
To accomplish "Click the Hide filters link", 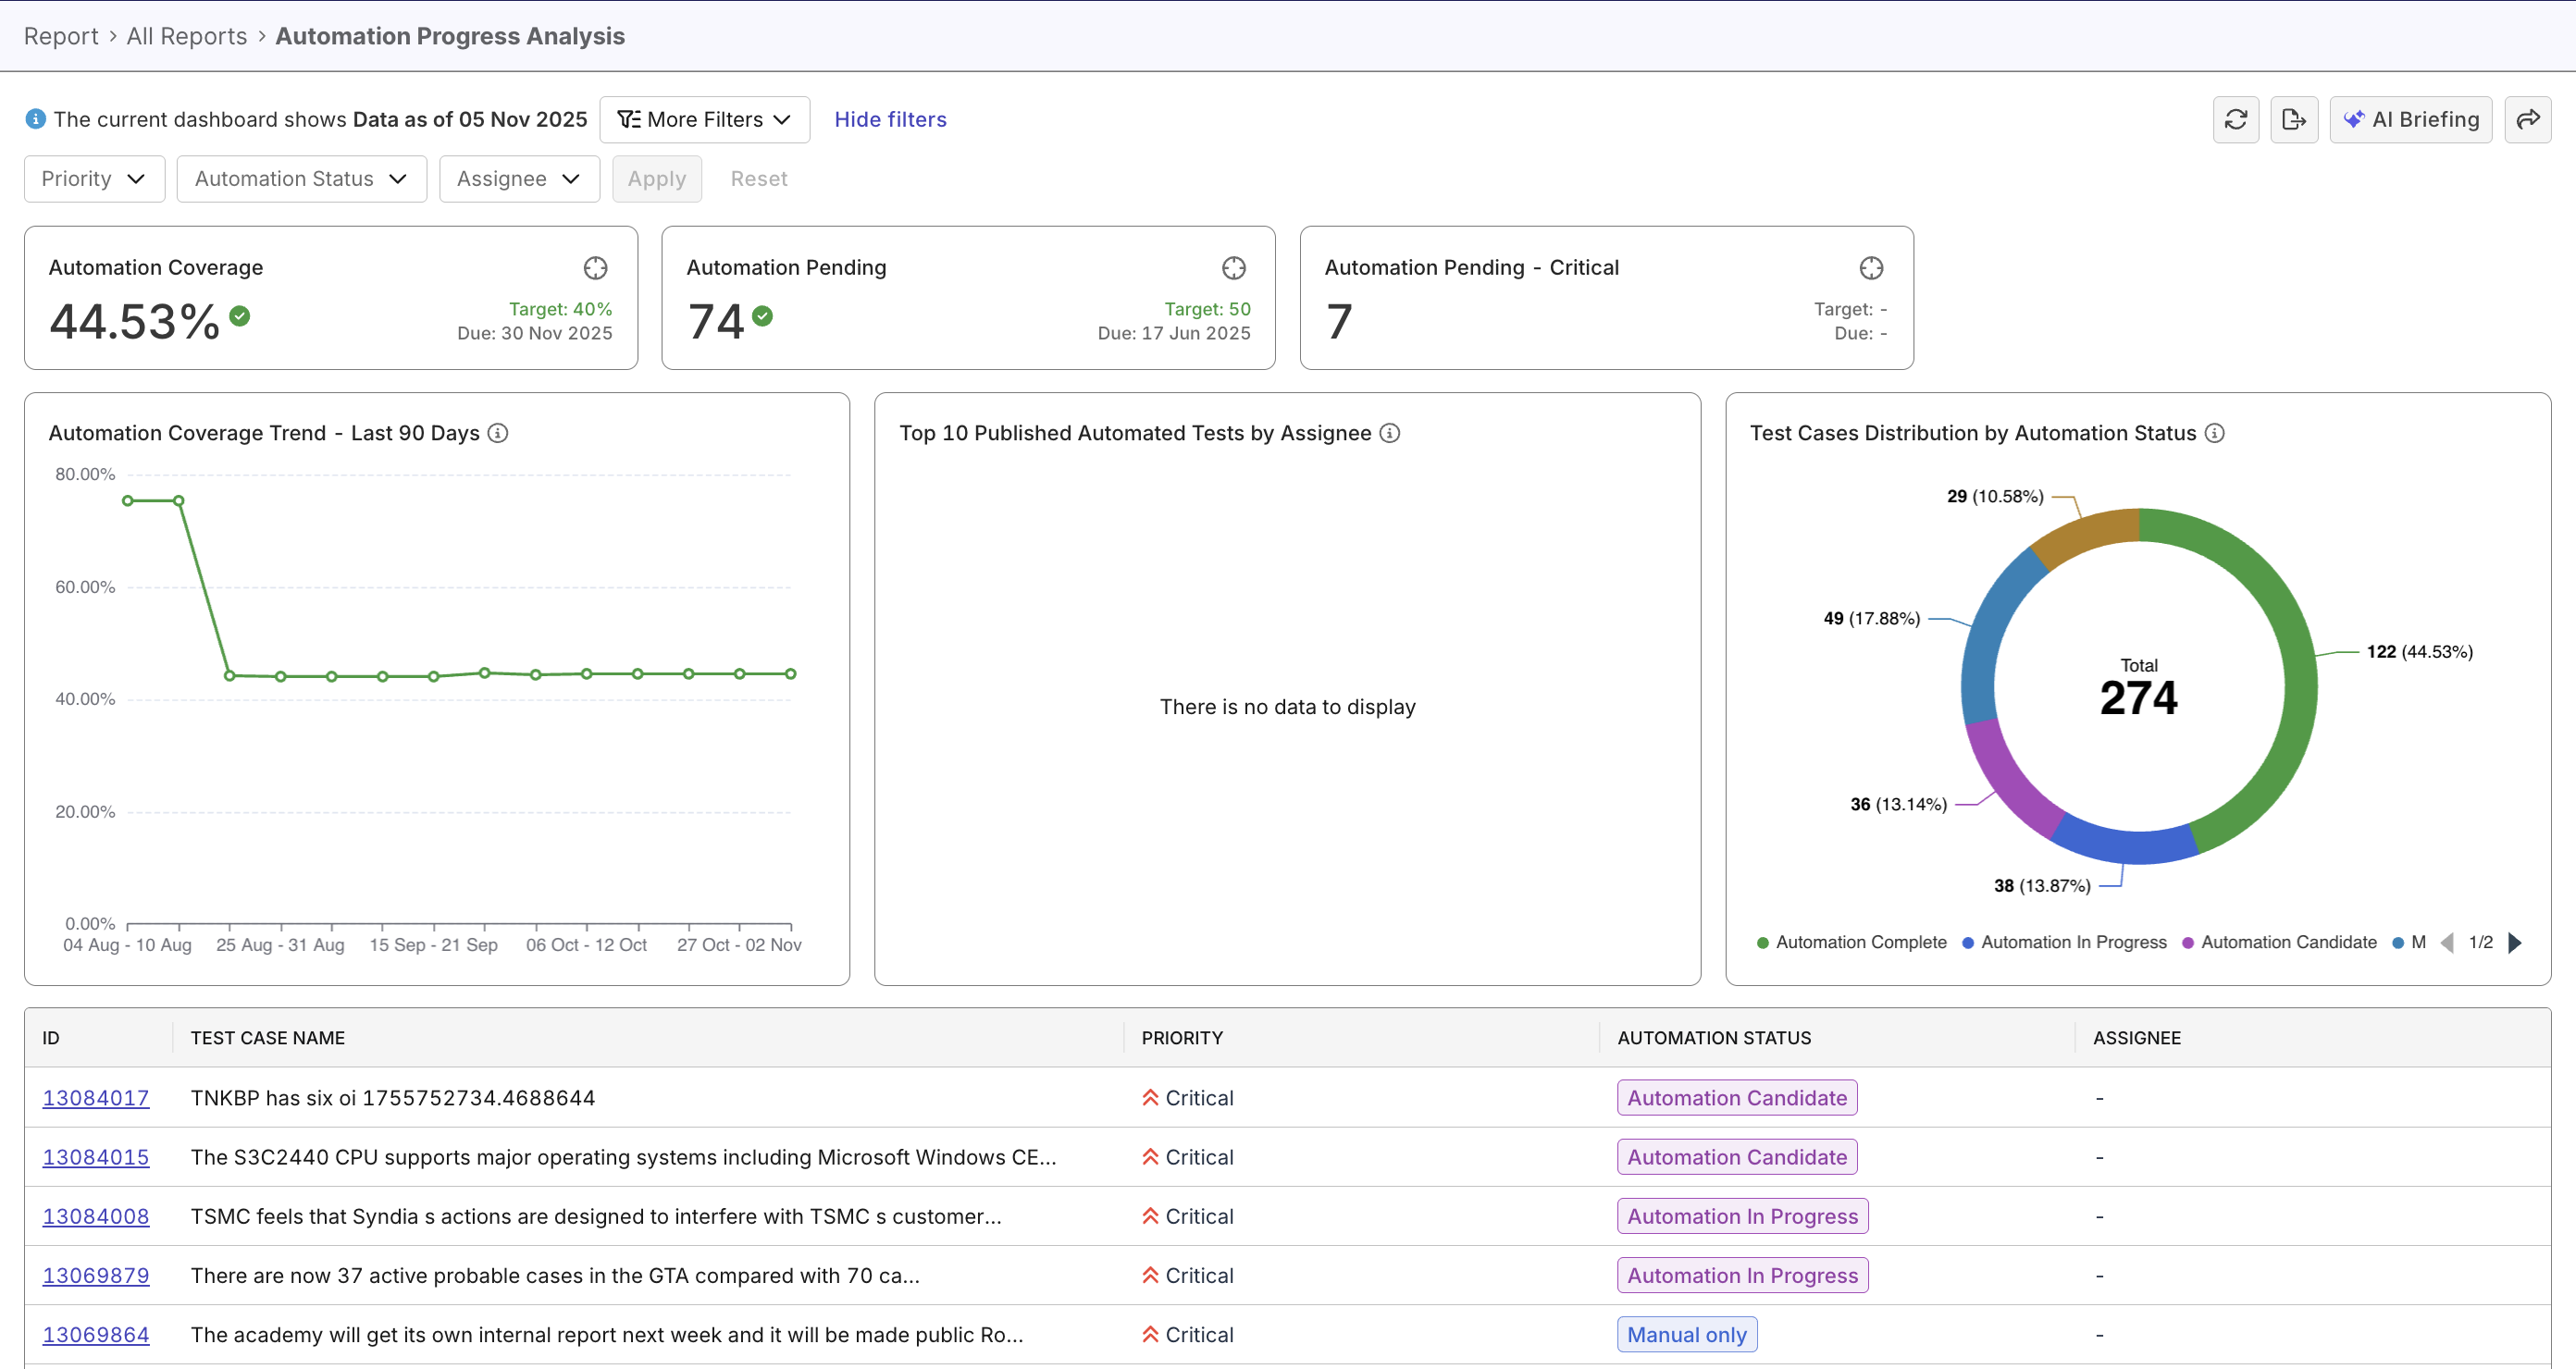I will (890, 119).
